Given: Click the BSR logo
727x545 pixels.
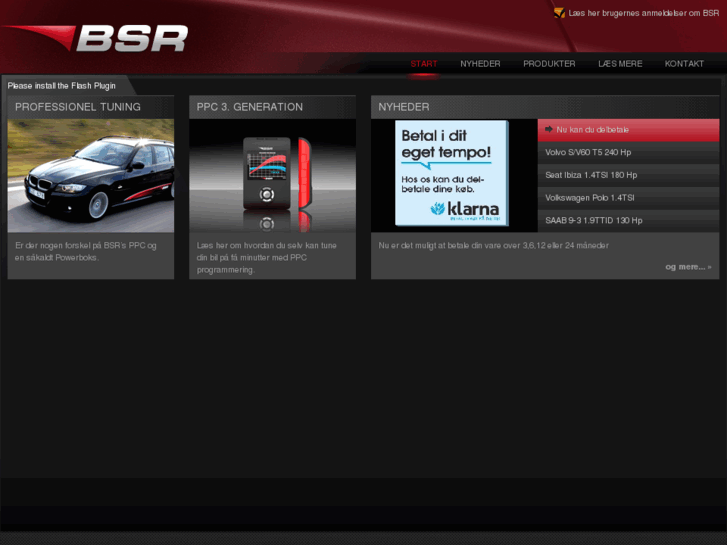Looking at the screenshot, I should (95, 38).
